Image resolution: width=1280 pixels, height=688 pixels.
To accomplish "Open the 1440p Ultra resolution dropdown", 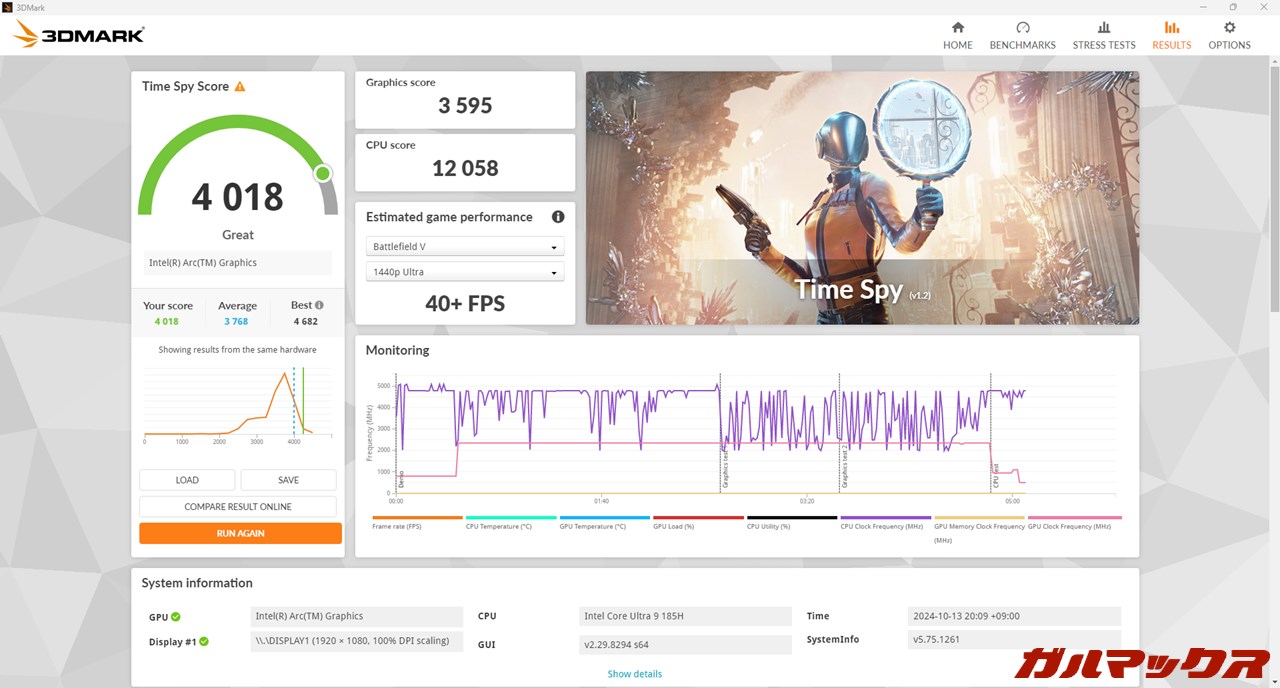I will pyautogui.click(x=465, y=272).
